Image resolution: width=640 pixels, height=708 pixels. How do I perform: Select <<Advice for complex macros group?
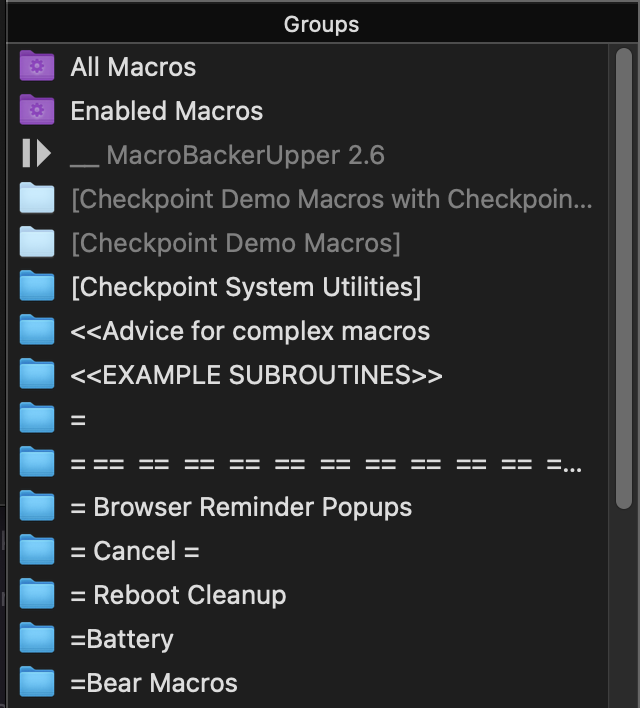tap(308, 331)
